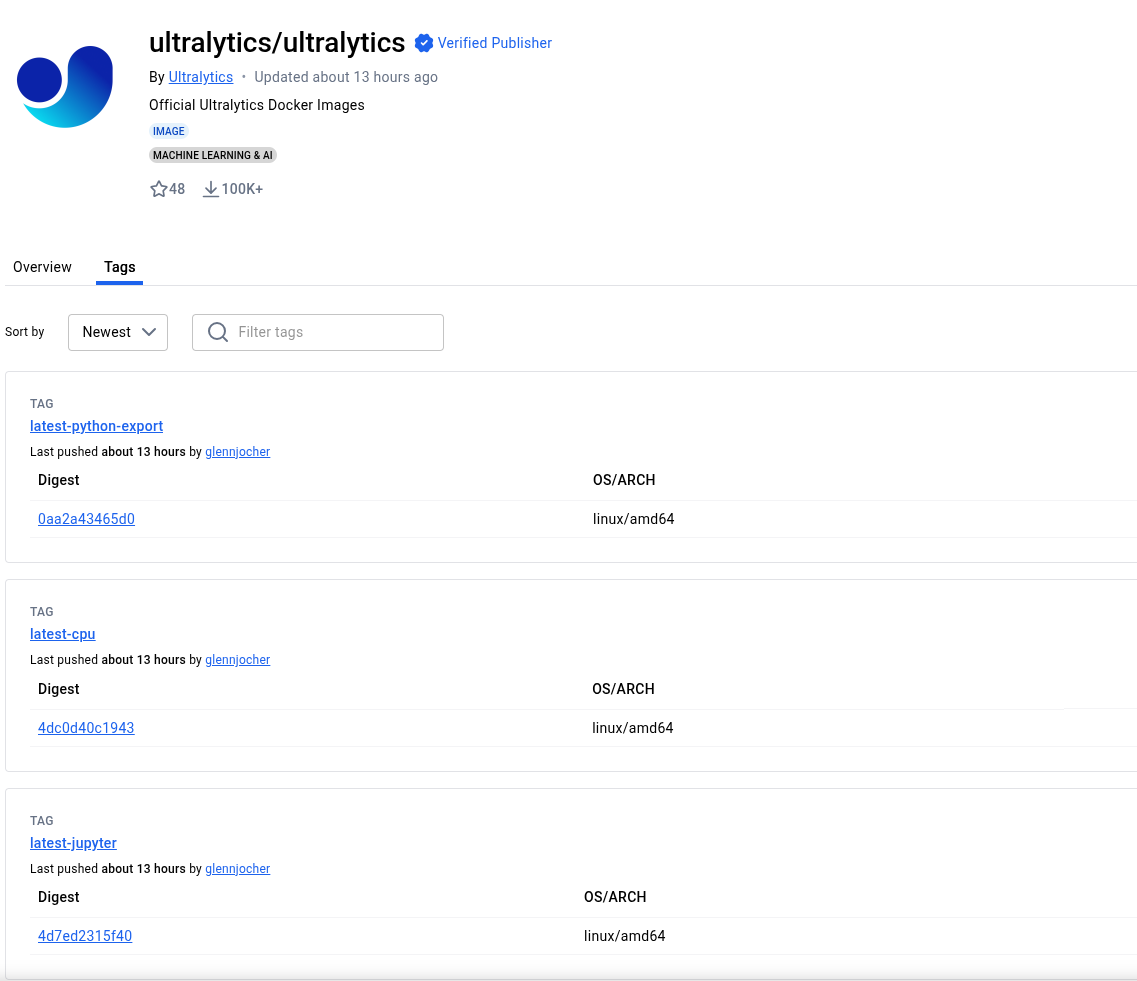Click the MACHINE LEARNING & AI category chip
This screenshot has width=1137, height=981.
tap(212, 155)
